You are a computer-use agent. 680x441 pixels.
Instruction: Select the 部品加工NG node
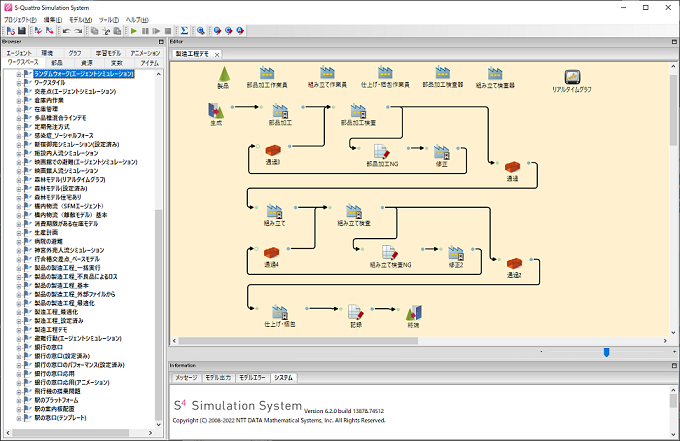pyautogui.click(x=381, y=151)
